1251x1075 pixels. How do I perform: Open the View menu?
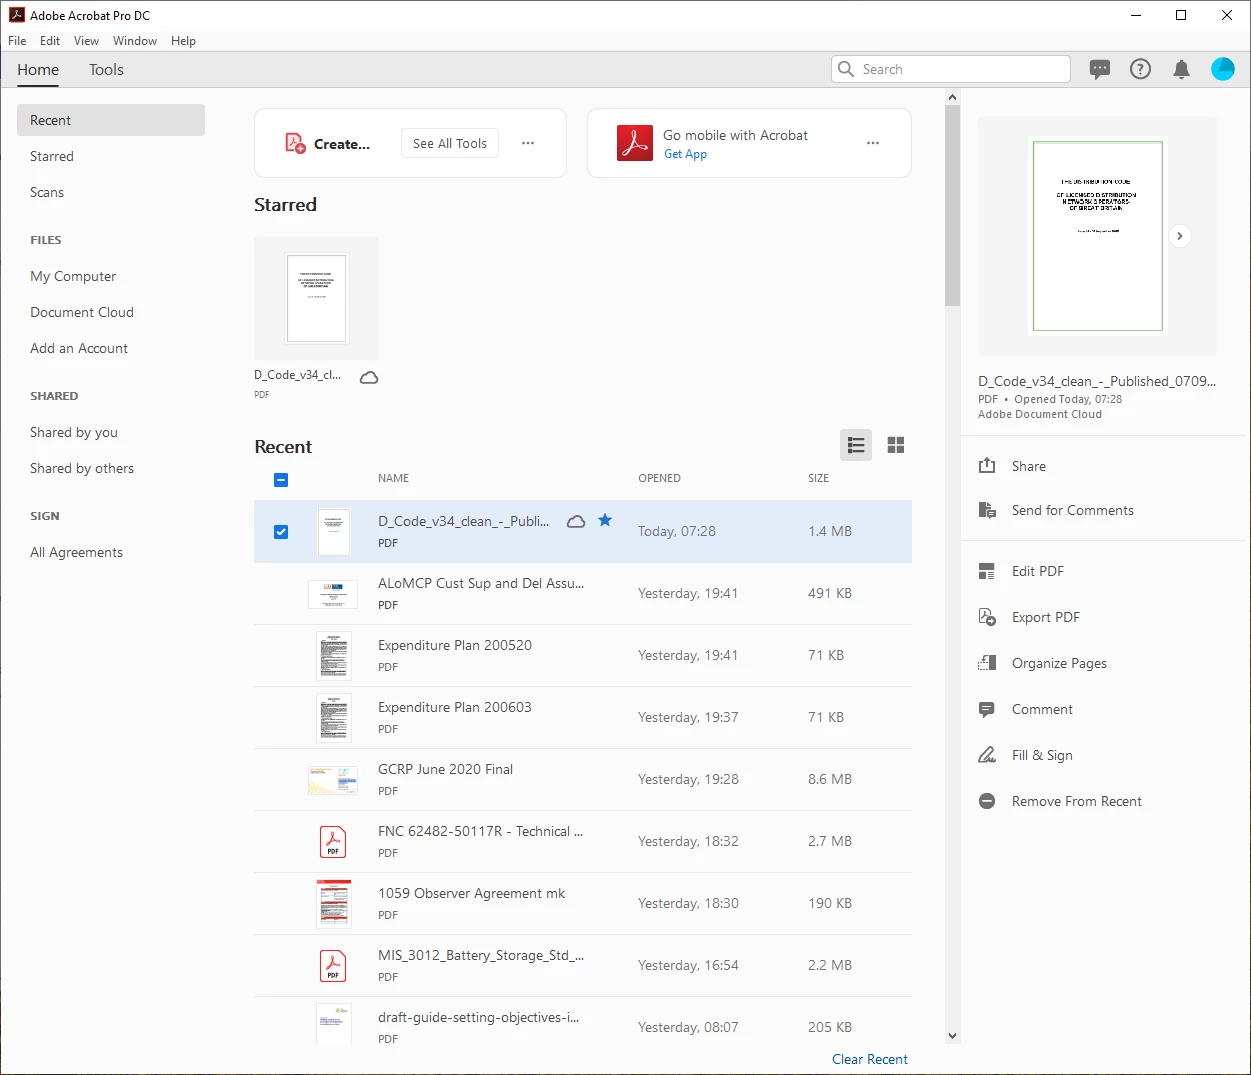point(86,41)
